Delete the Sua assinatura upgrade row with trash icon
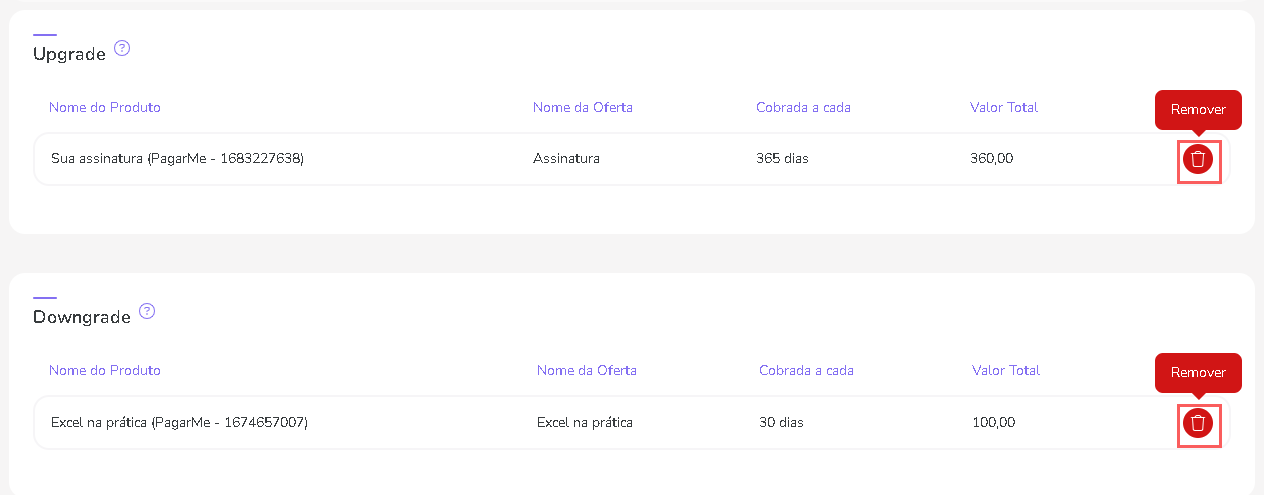This screenshot has height=495, width=1264. pyautogui.click(x=1198, y=159)
